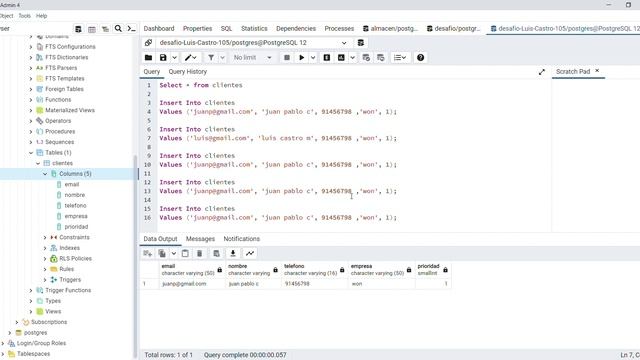
Task: Expand the Trigger Functions node
Action: tap(31, 291)
